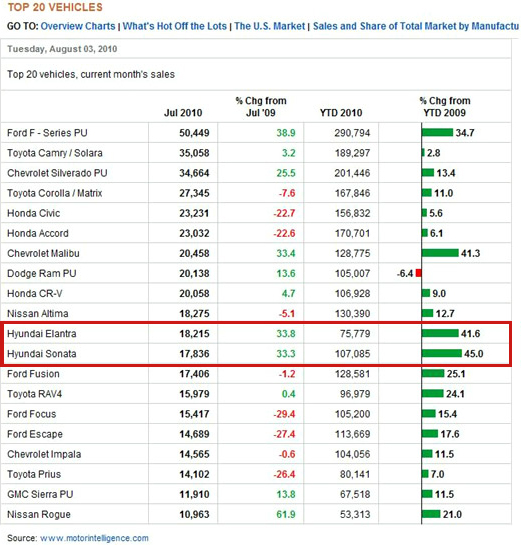Click the % Chg from YTD 2009 header

coord(445,107)
